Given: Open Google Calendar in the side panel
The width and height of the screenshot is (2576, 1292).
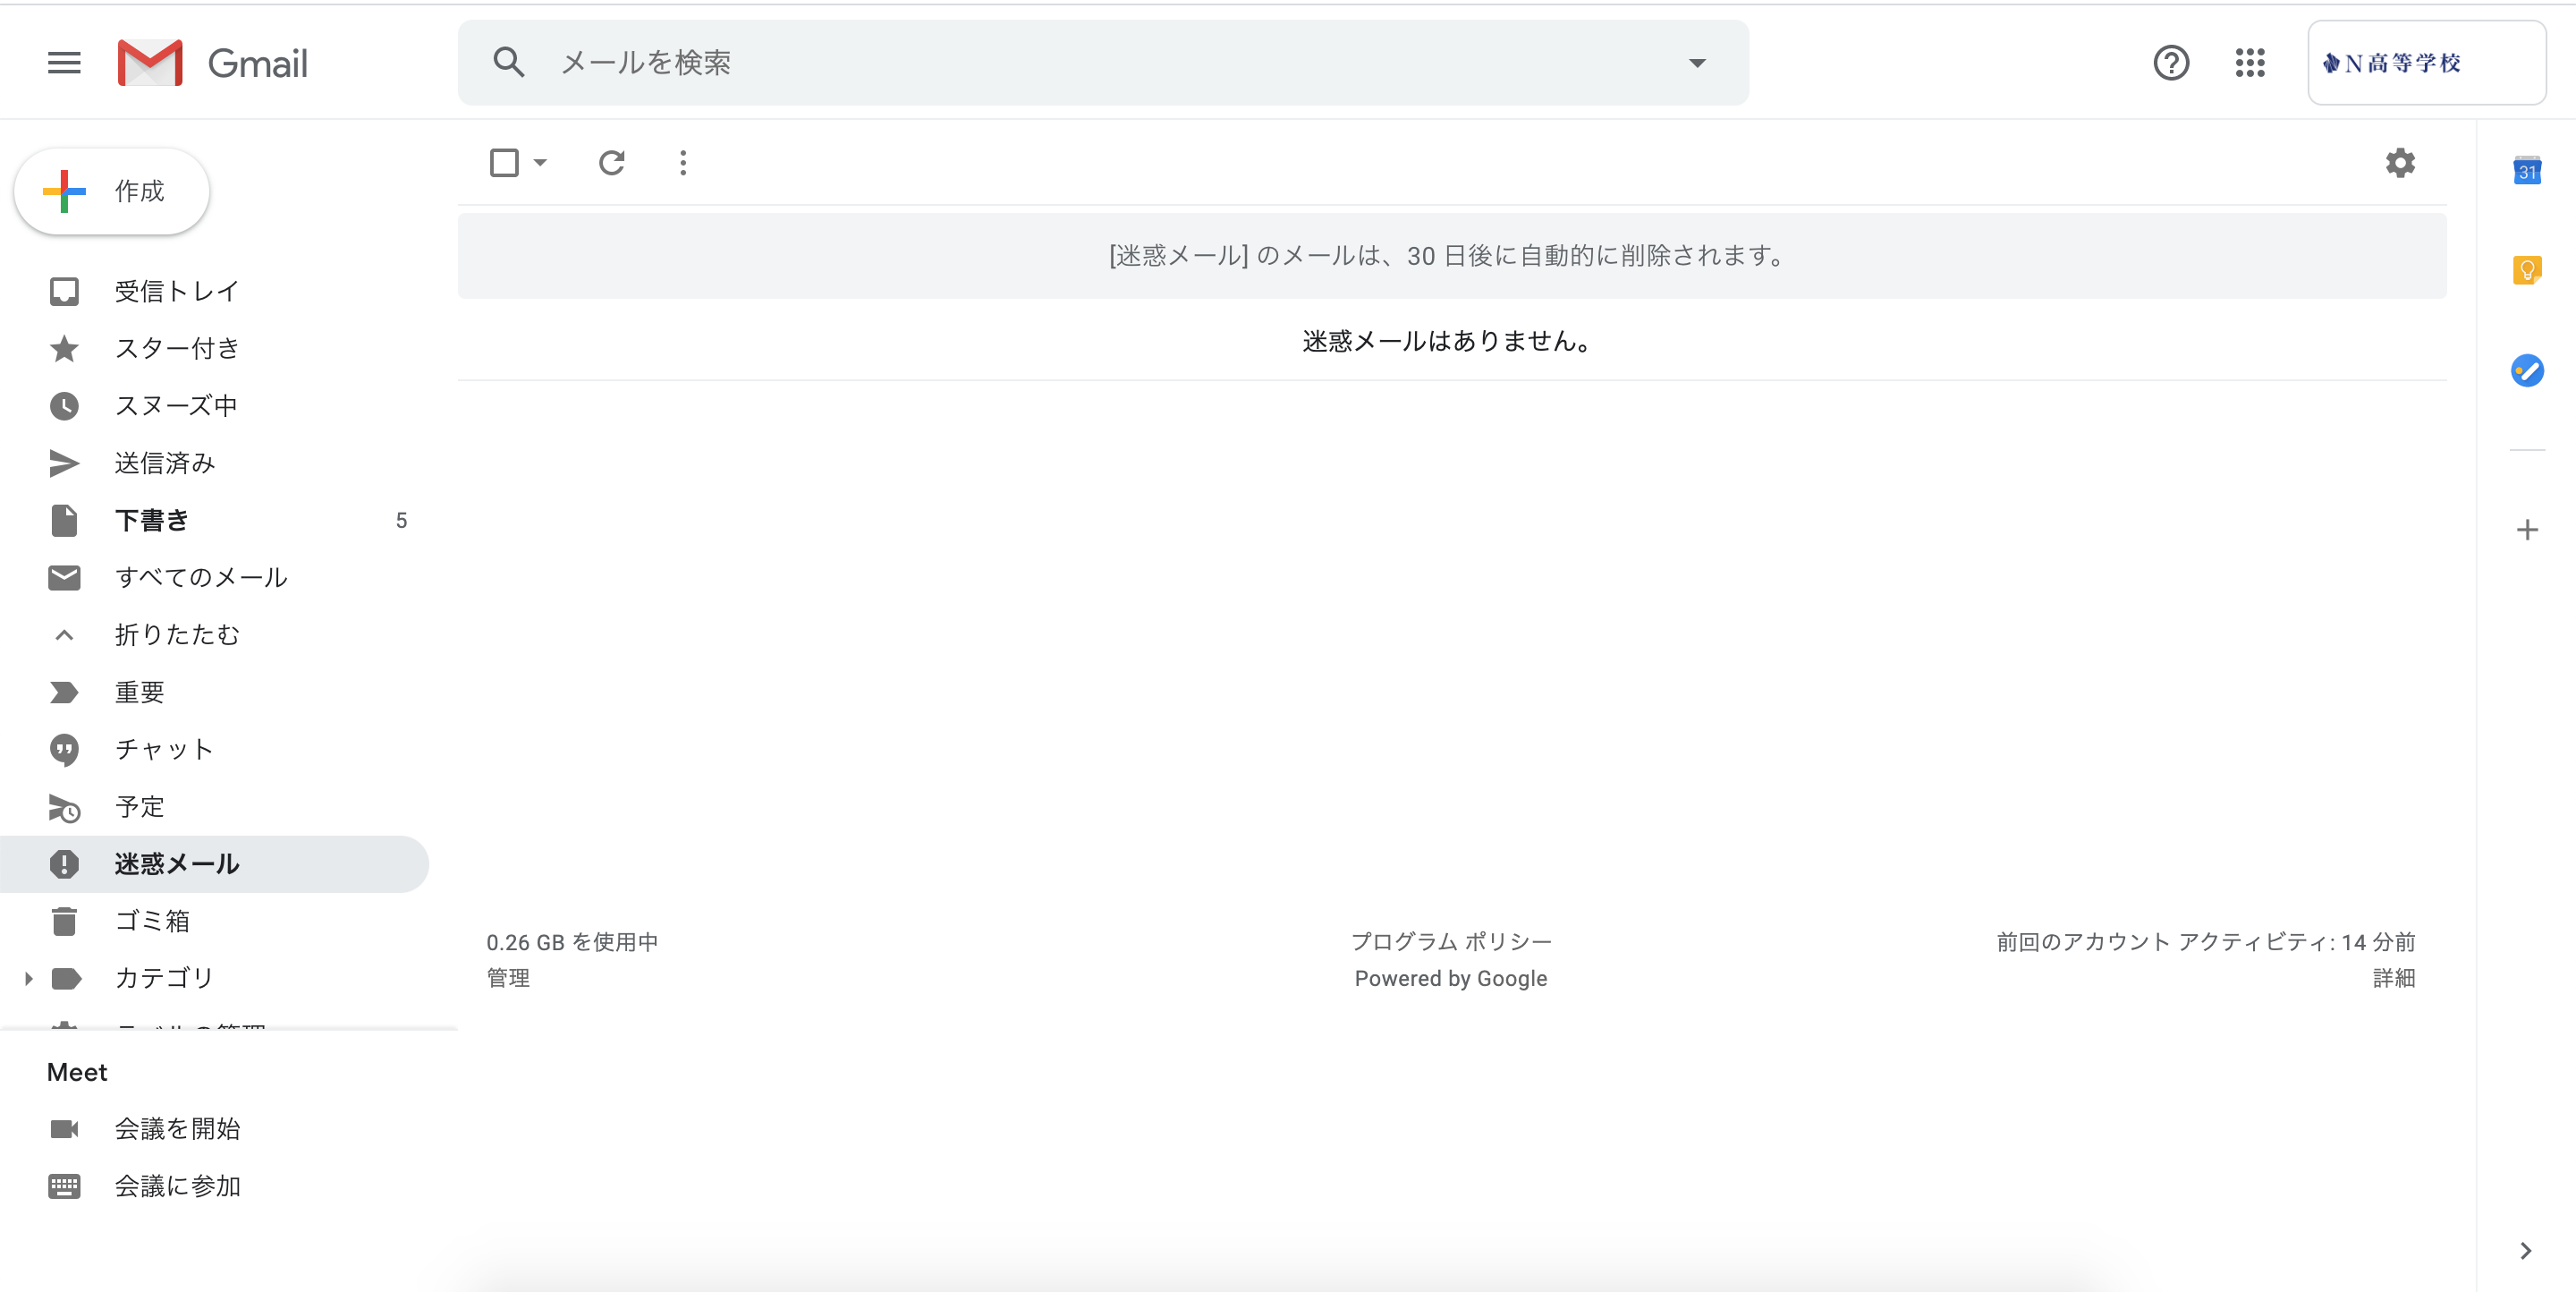Looking at the screenshot, I should [x=2528, y=170].
